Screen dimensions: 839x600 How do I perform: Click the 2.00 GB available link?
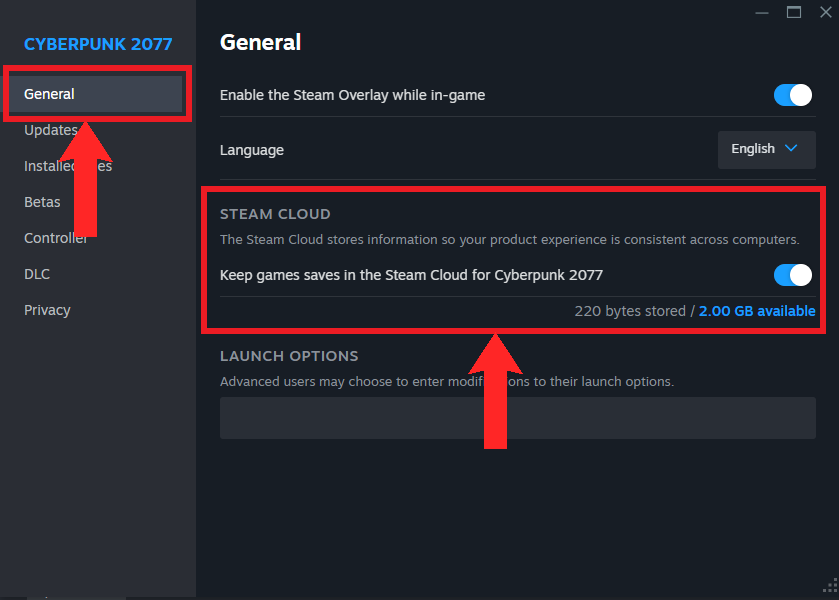tap(757, 311)
